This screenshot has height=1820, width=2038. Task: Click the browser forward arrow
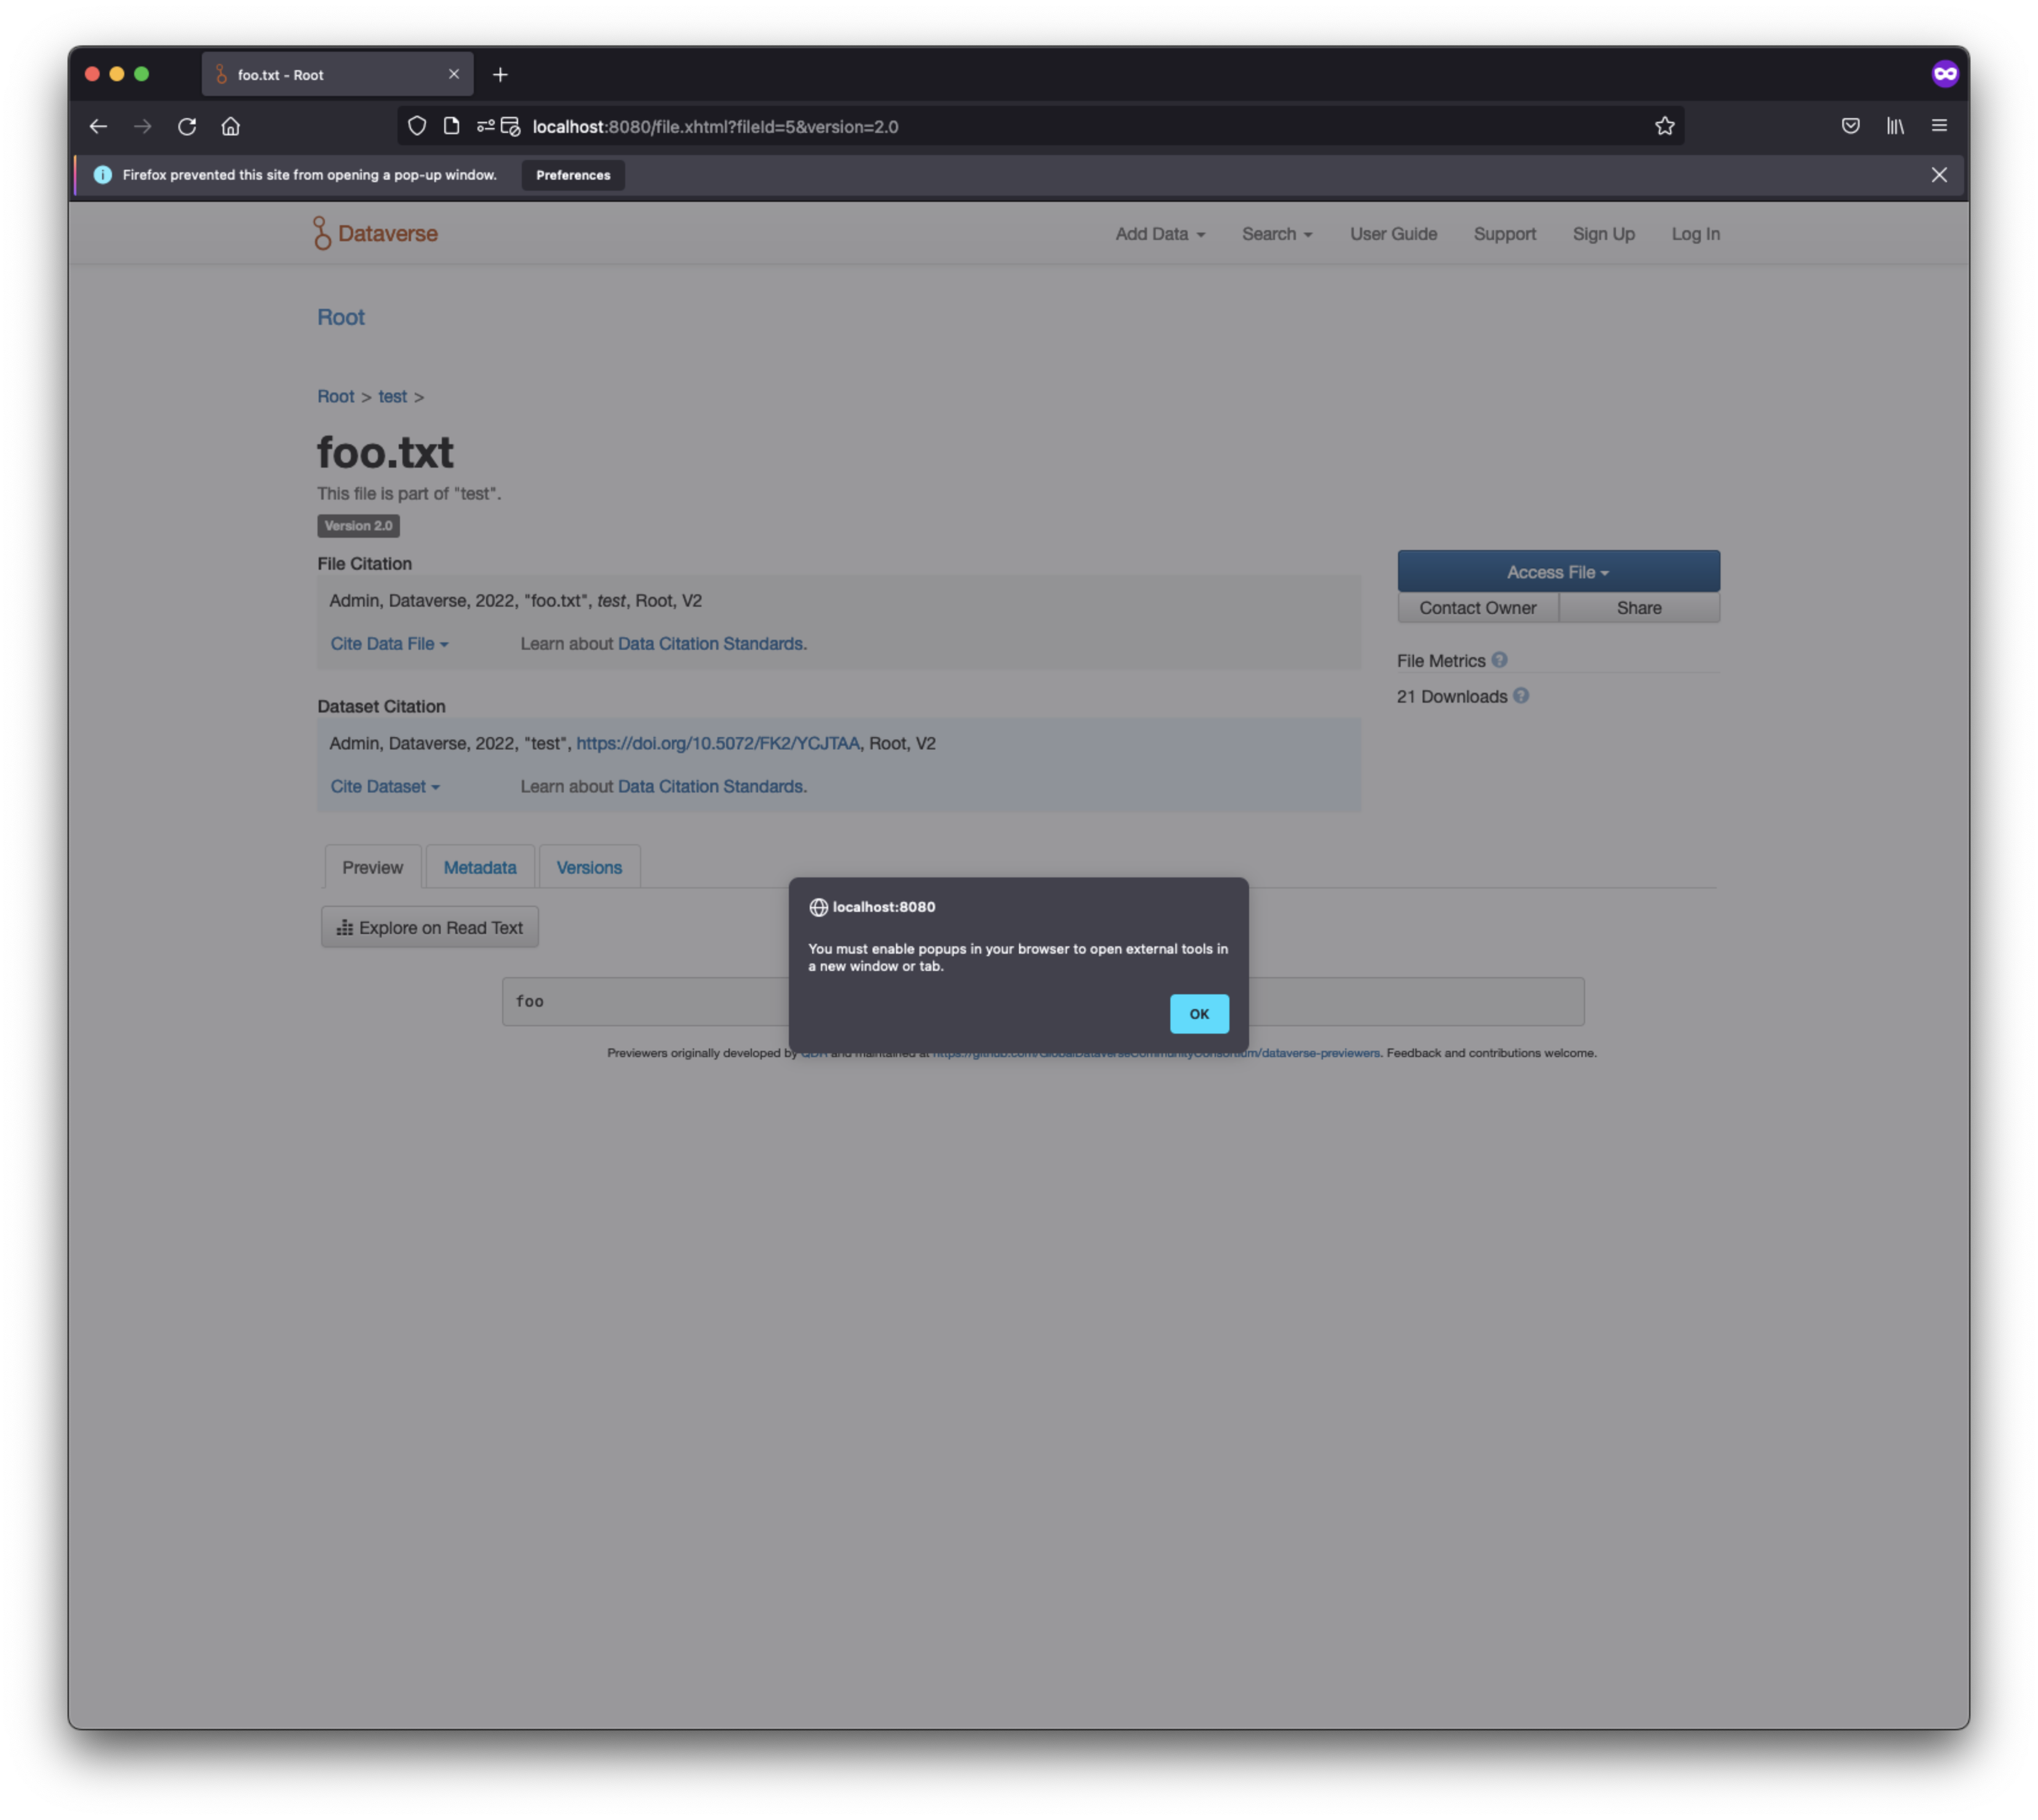pyautogui.click(x=143, y=126)
